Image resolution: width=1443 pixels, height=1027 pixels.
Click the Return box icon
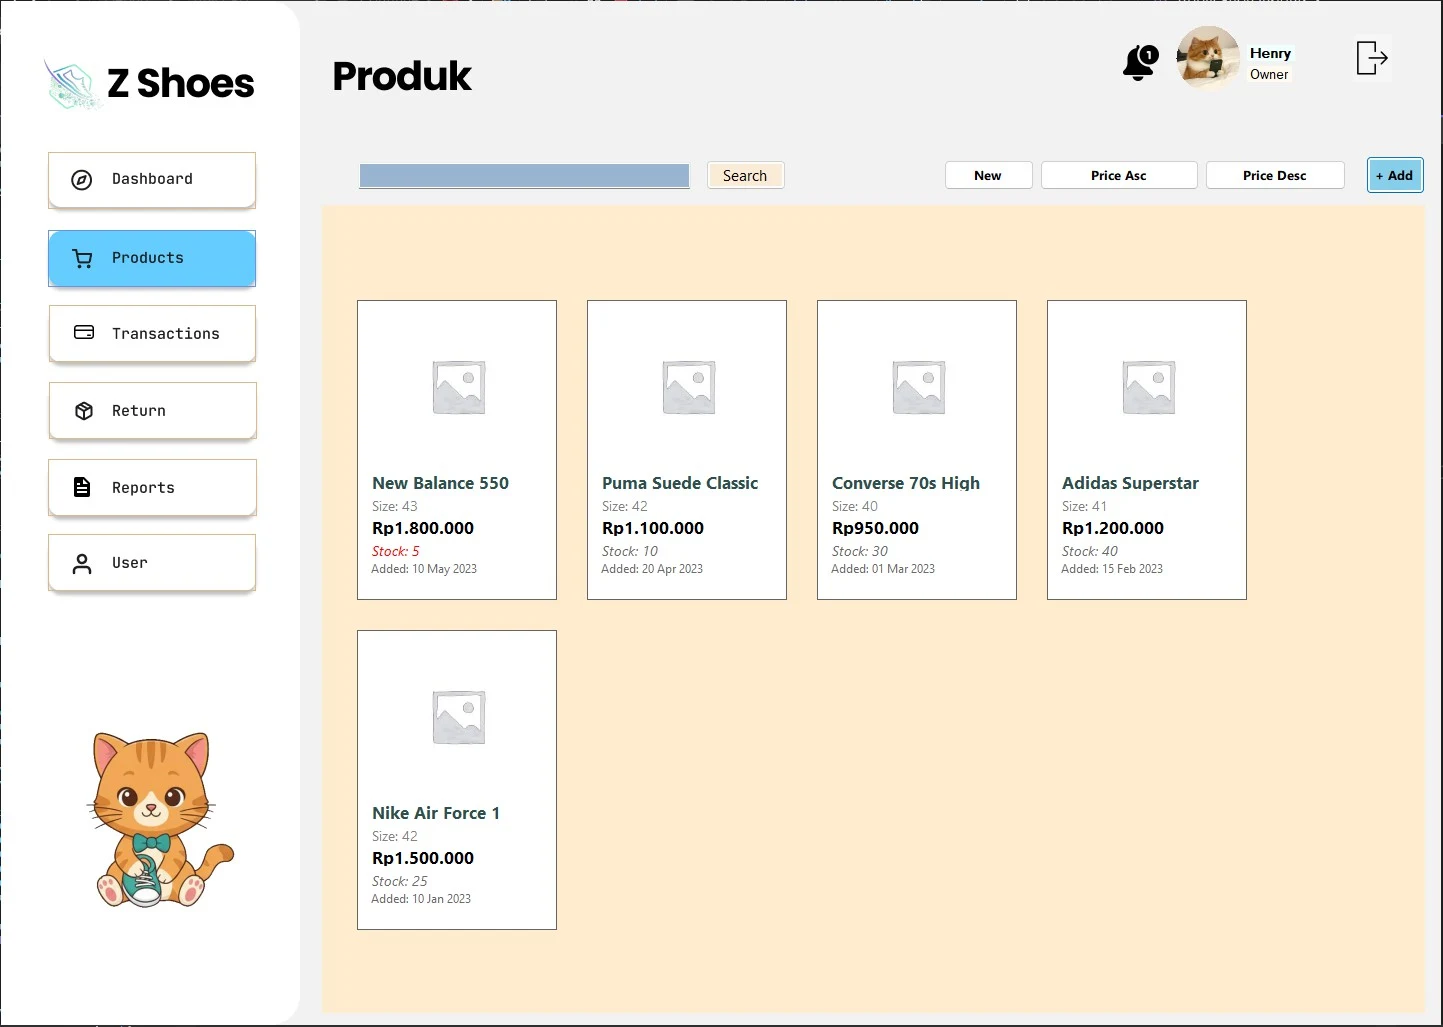84,411
